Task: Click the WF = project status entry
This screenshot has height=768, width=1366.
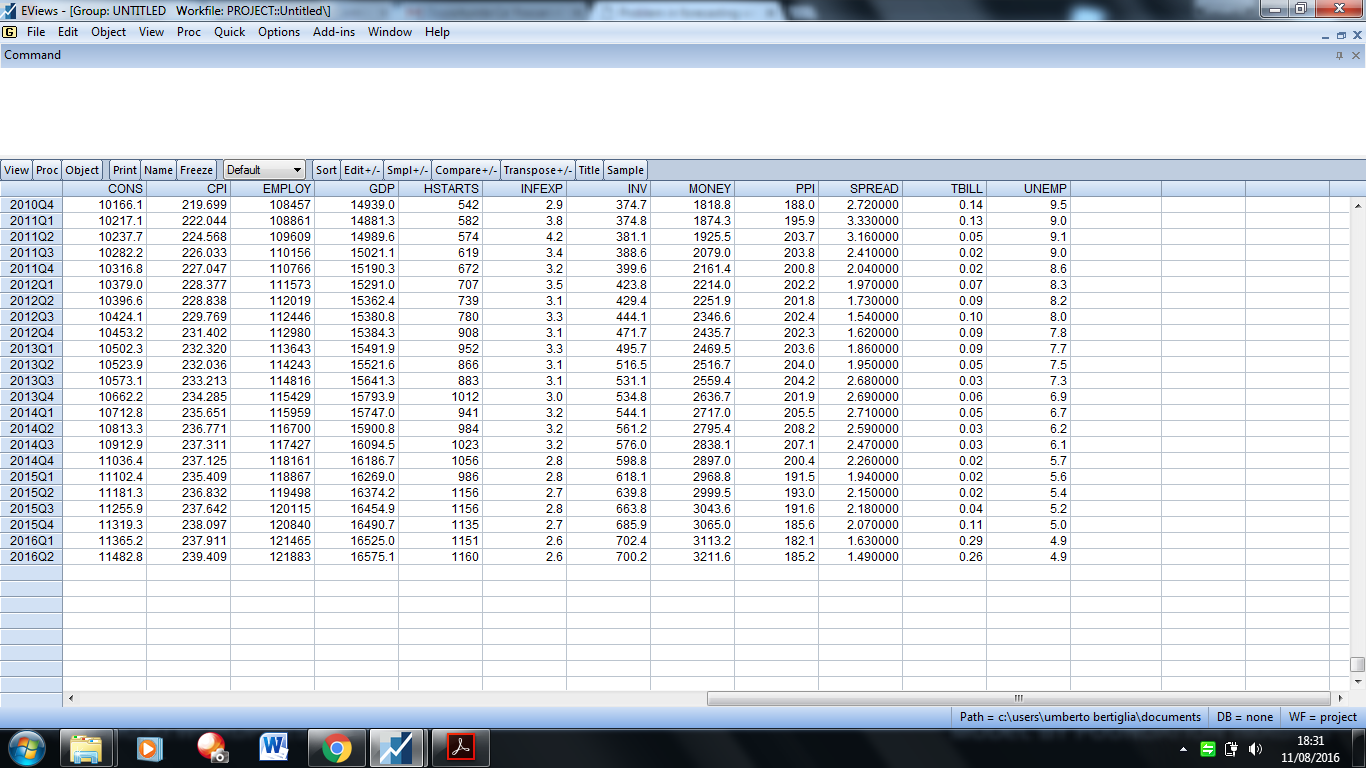Action: click(1322, 717)
